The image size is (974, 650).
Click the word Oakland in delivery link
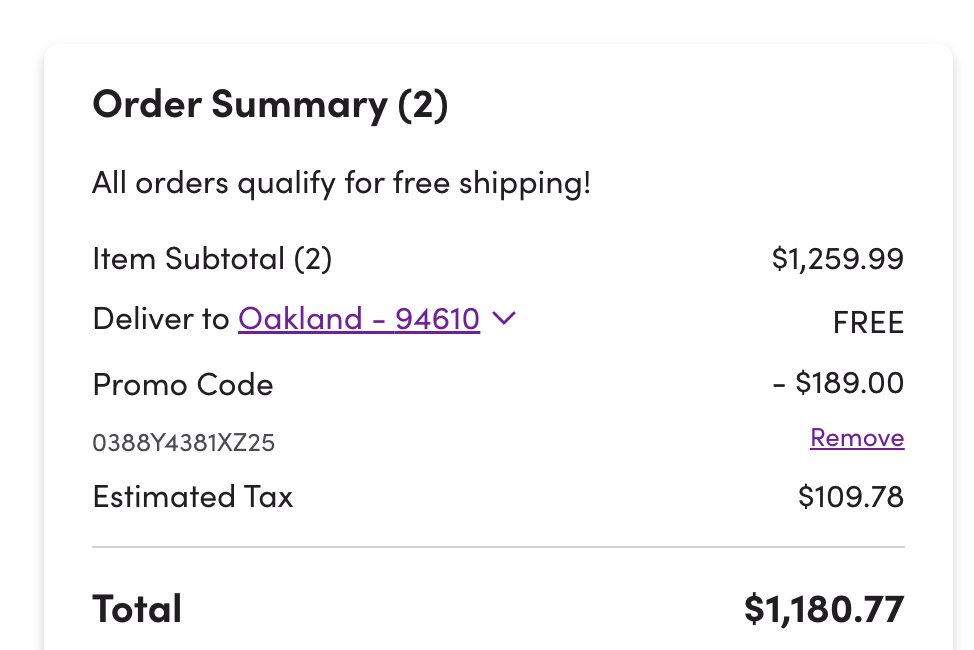[x=300, y=319]
